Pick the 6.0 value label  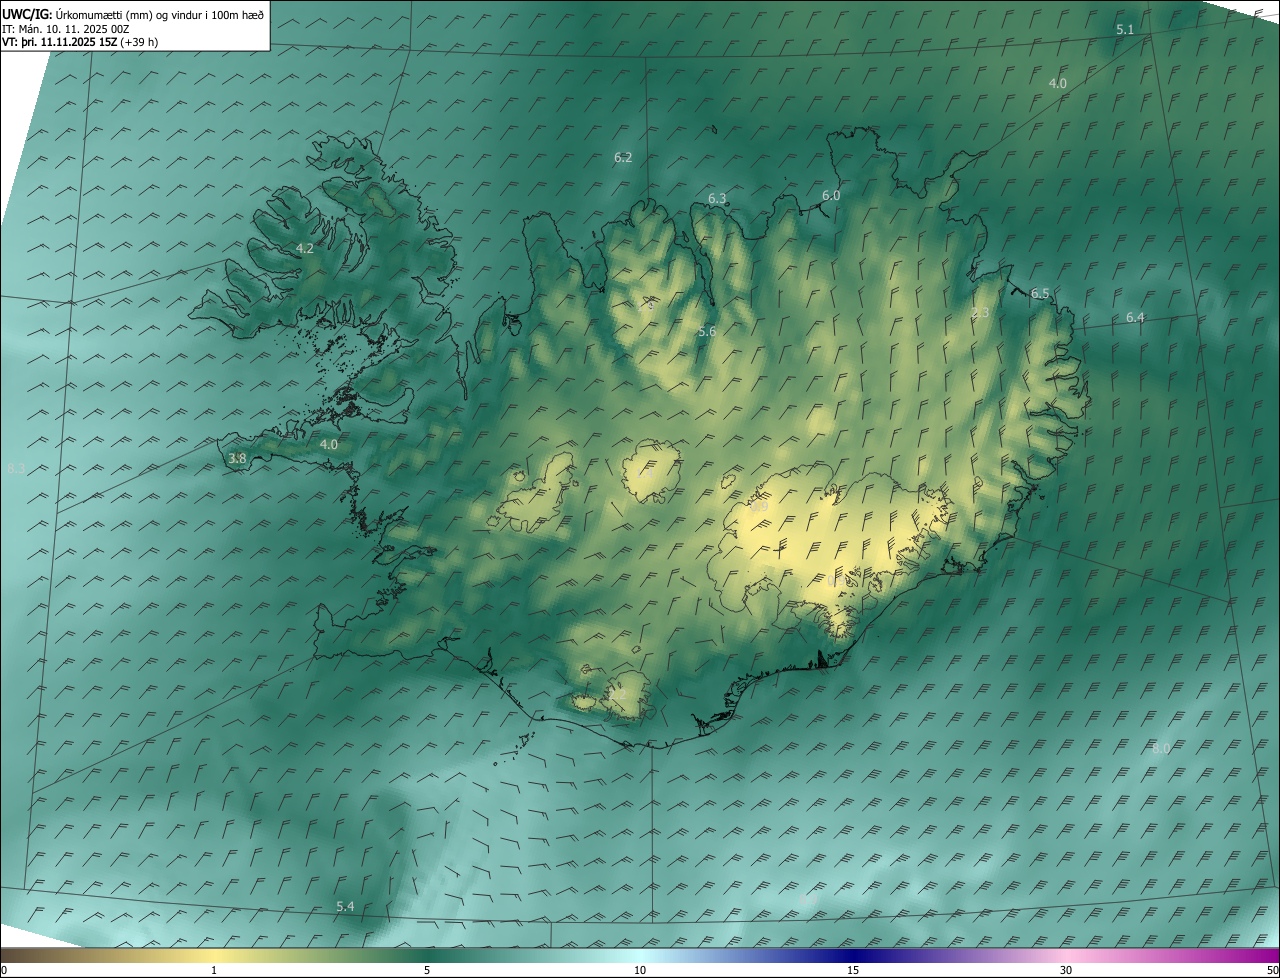click(831, 196)
